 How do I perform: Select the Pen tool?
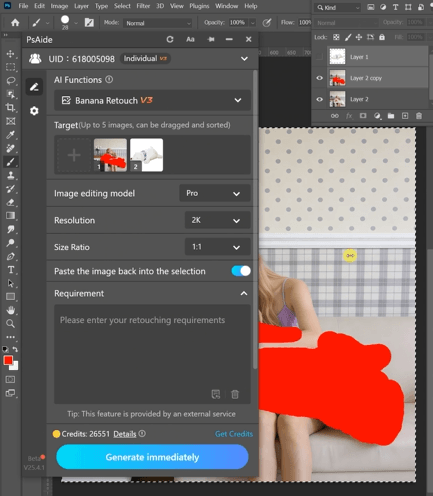click(10, 256)
